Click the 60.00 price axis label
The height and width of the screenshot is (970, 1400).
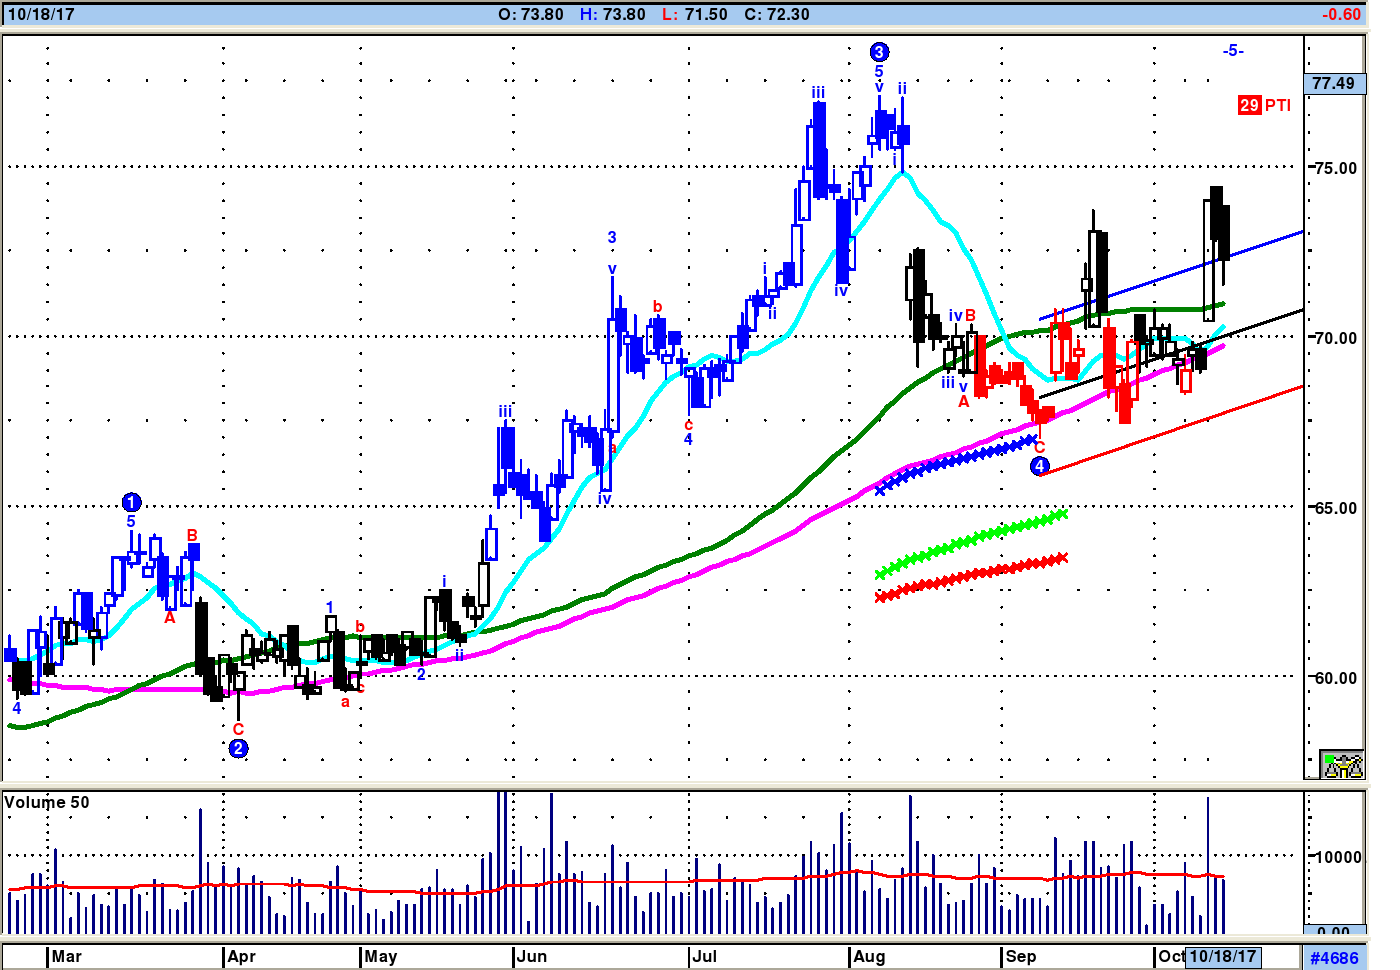pyautogui.click(x=1337, y=678)
